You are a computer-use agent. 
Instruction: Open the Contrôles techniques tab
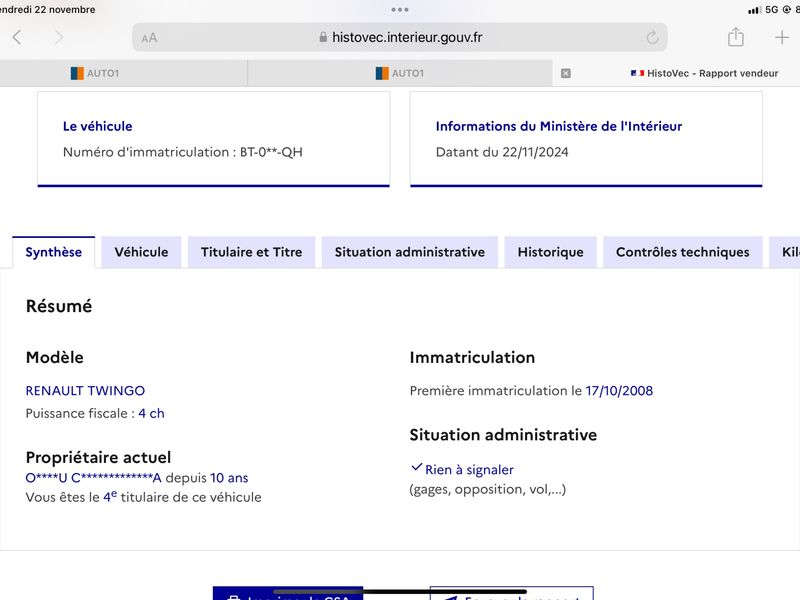pyautogui.click(x=683, y=252)
